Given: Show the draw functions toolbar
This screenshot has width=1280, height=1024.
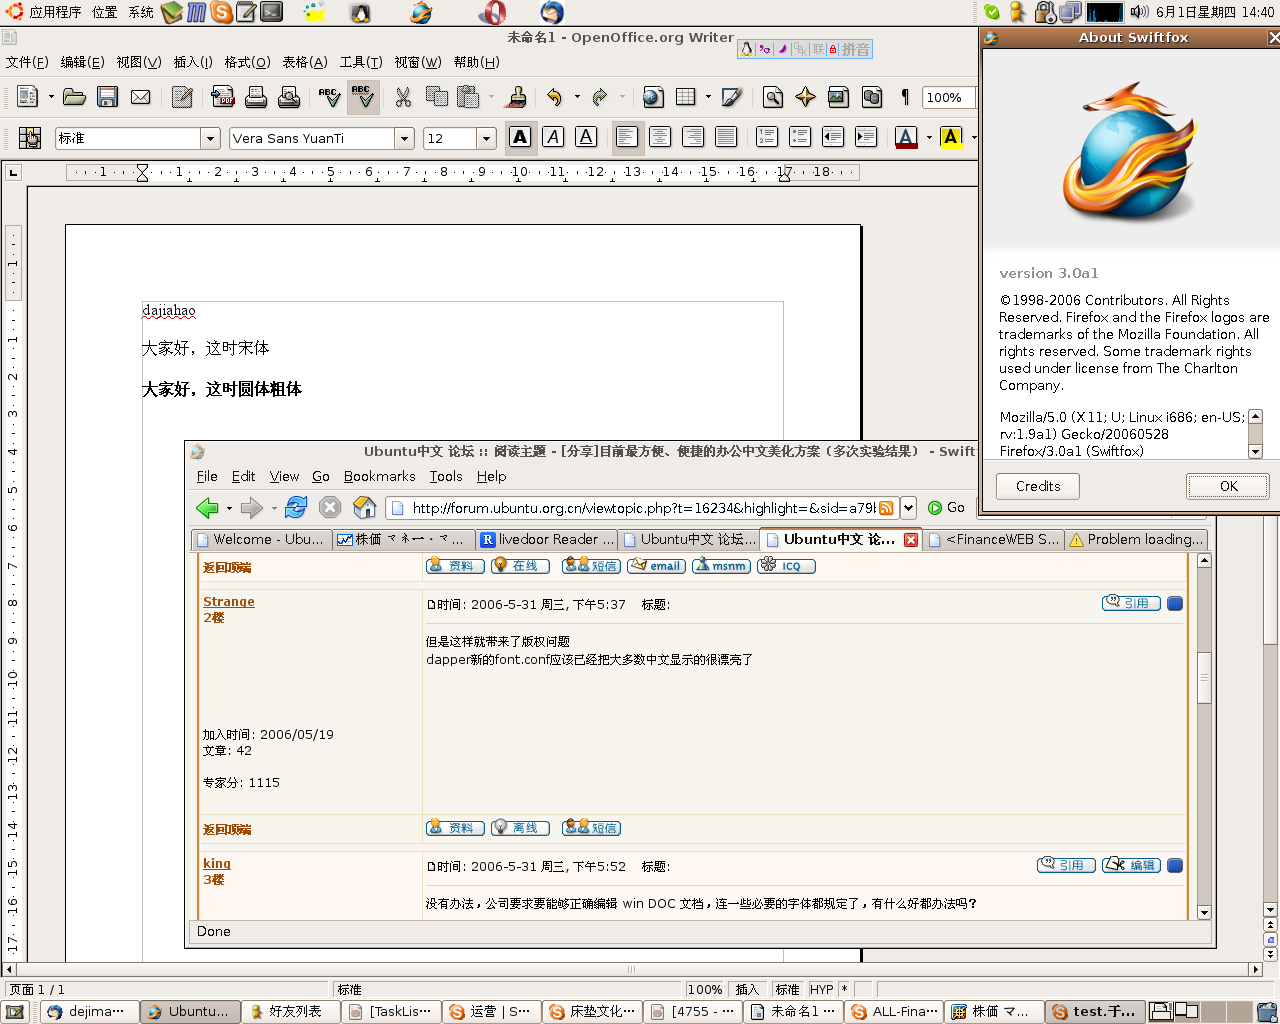Looking at the screenshot, I should 732,97.
